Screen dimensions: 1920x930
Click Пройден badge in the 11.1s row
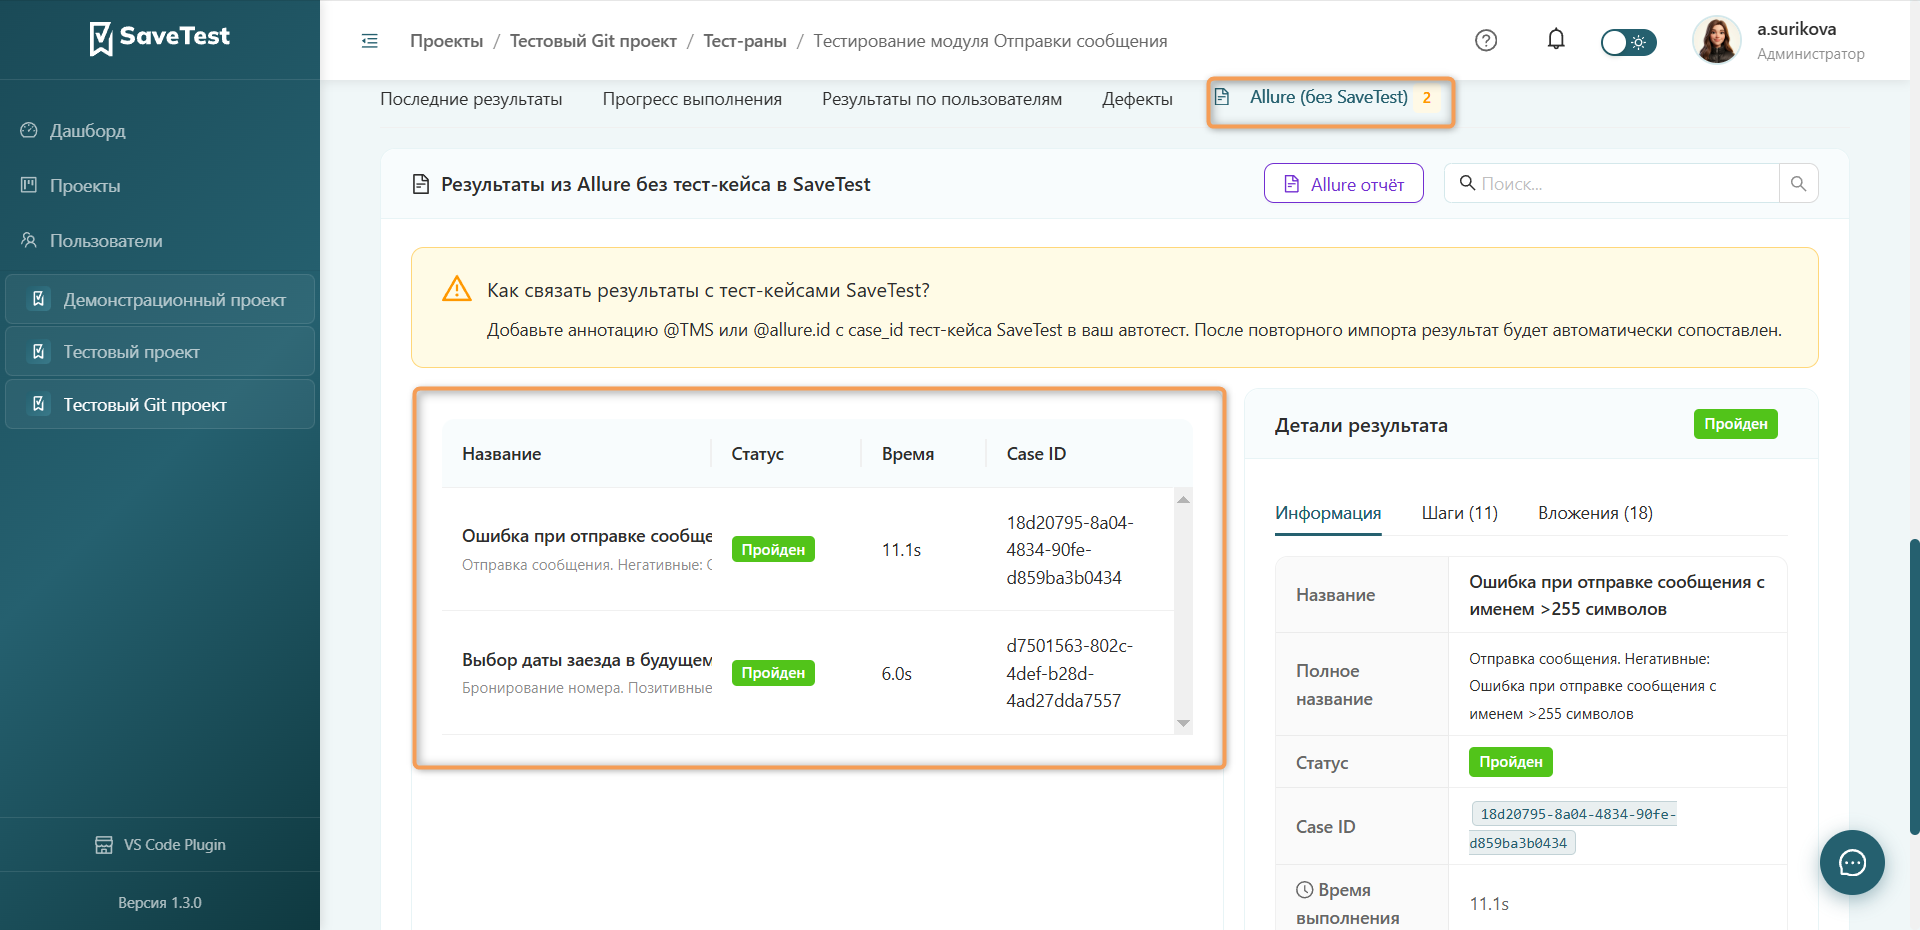[773, 550]
